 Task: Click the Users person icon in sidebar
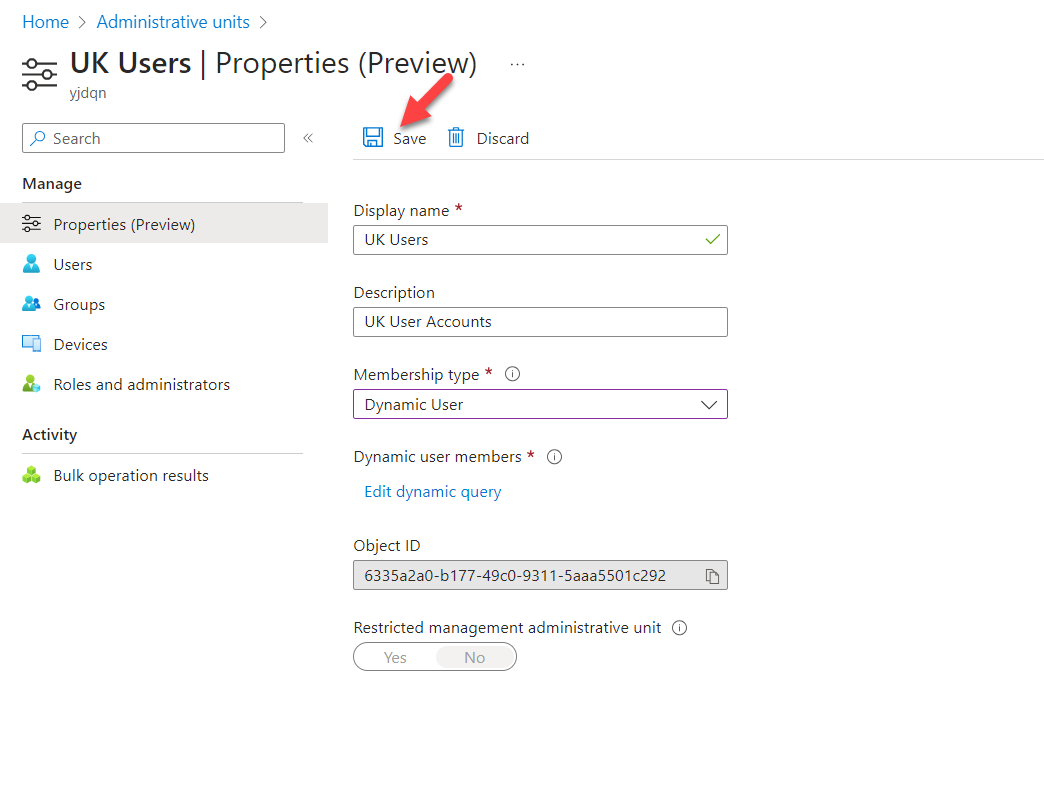[31, 264]
